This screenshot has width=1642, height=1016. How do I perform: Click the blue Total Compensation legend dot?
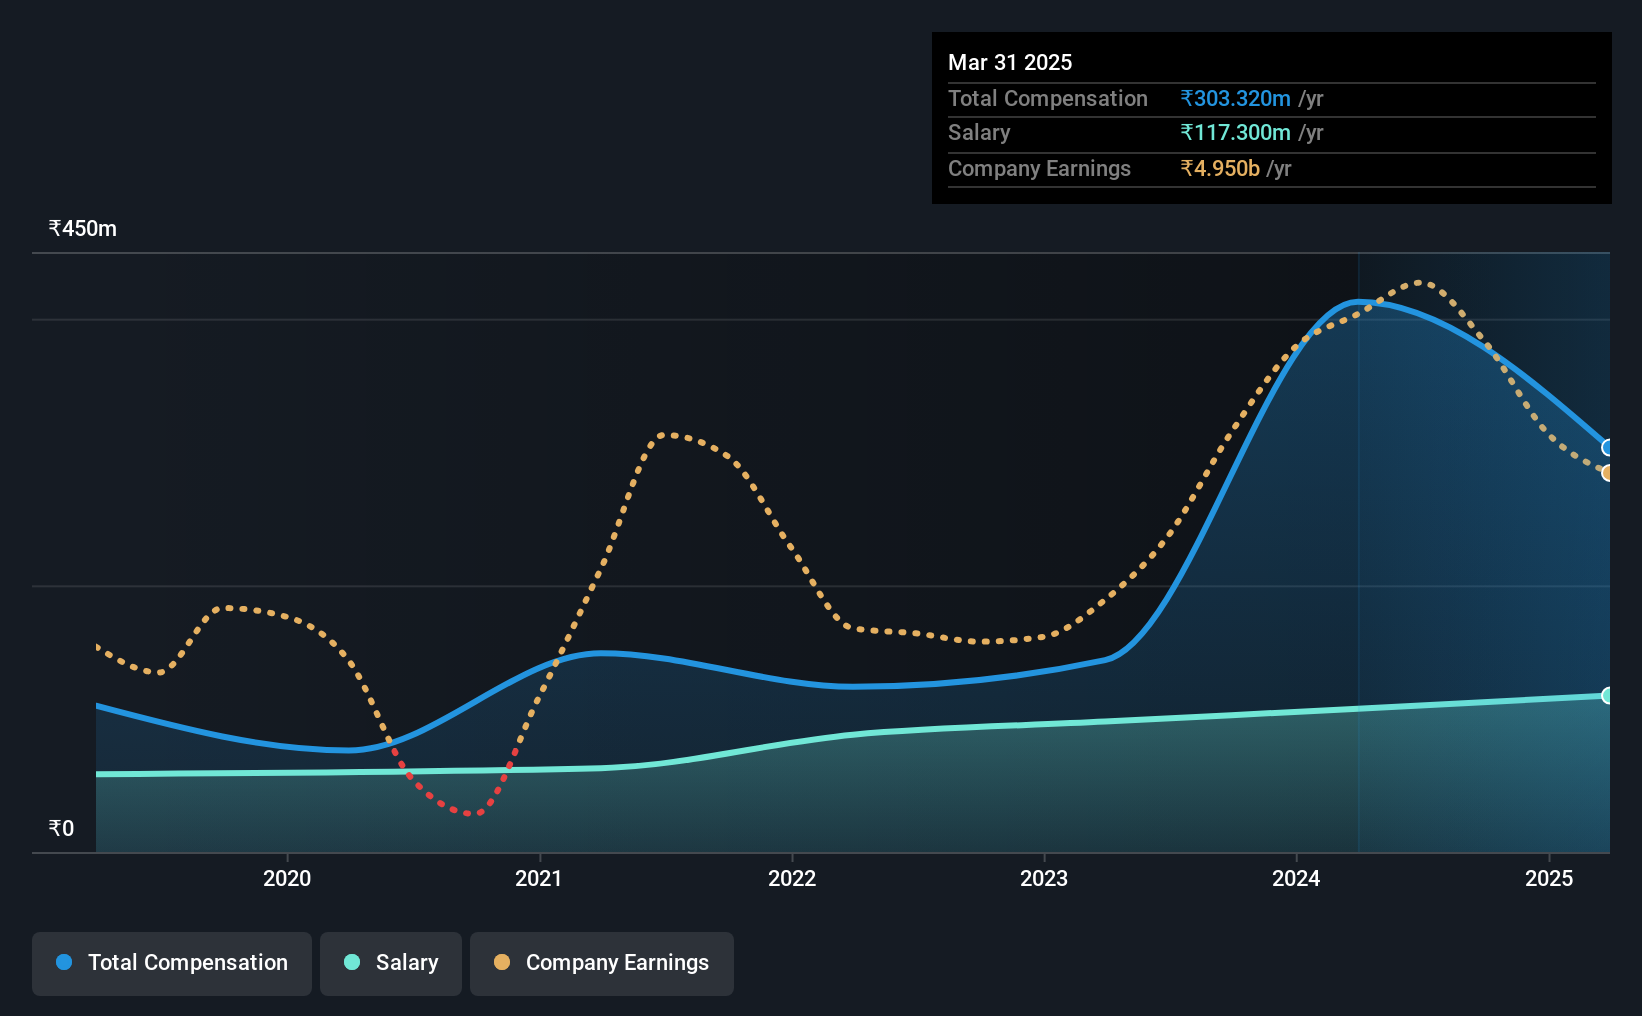click(64, 962)
